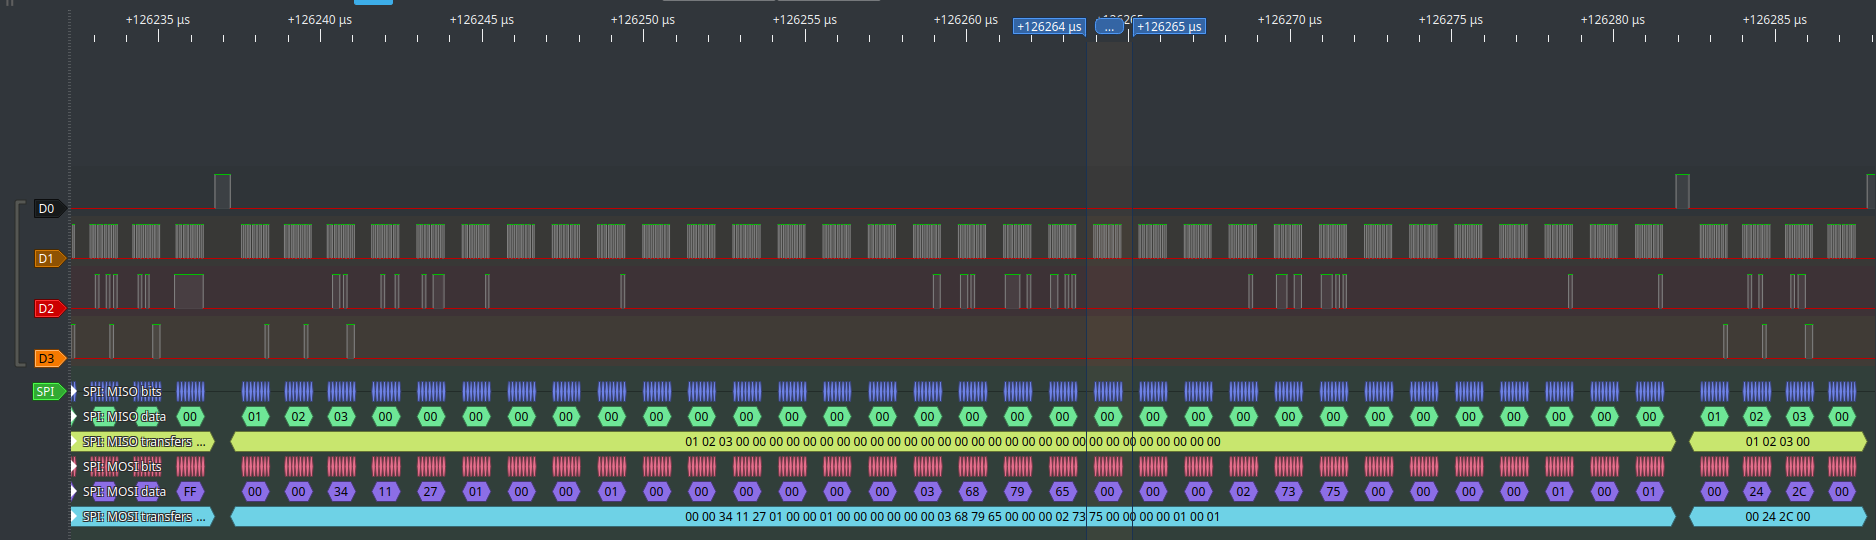The image size is (1876, 540).
Task: Open the green SPI decoder label
Action: tap(47, 392)
